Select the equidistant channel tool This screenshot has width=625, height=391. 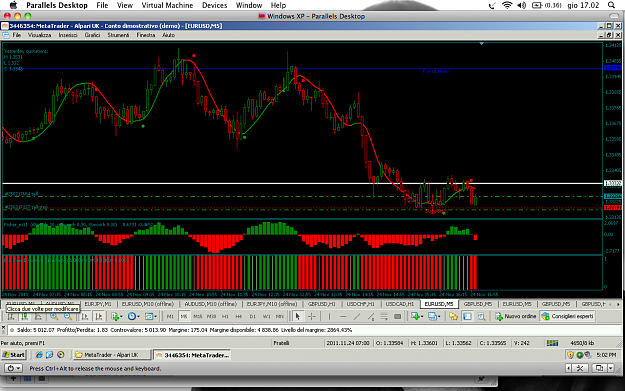pyautogui.click(x=371, y=316)
